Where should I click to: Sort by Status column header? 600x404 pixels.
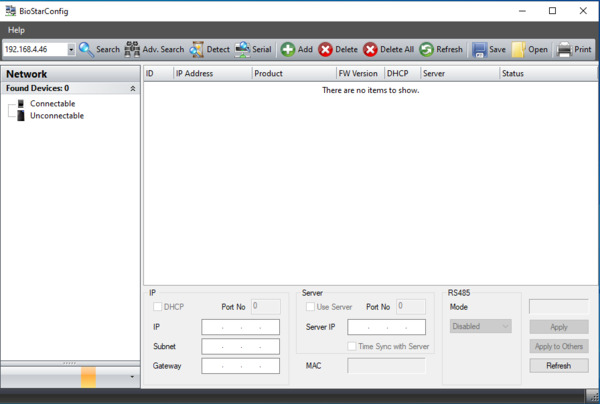tap(548, 73)
